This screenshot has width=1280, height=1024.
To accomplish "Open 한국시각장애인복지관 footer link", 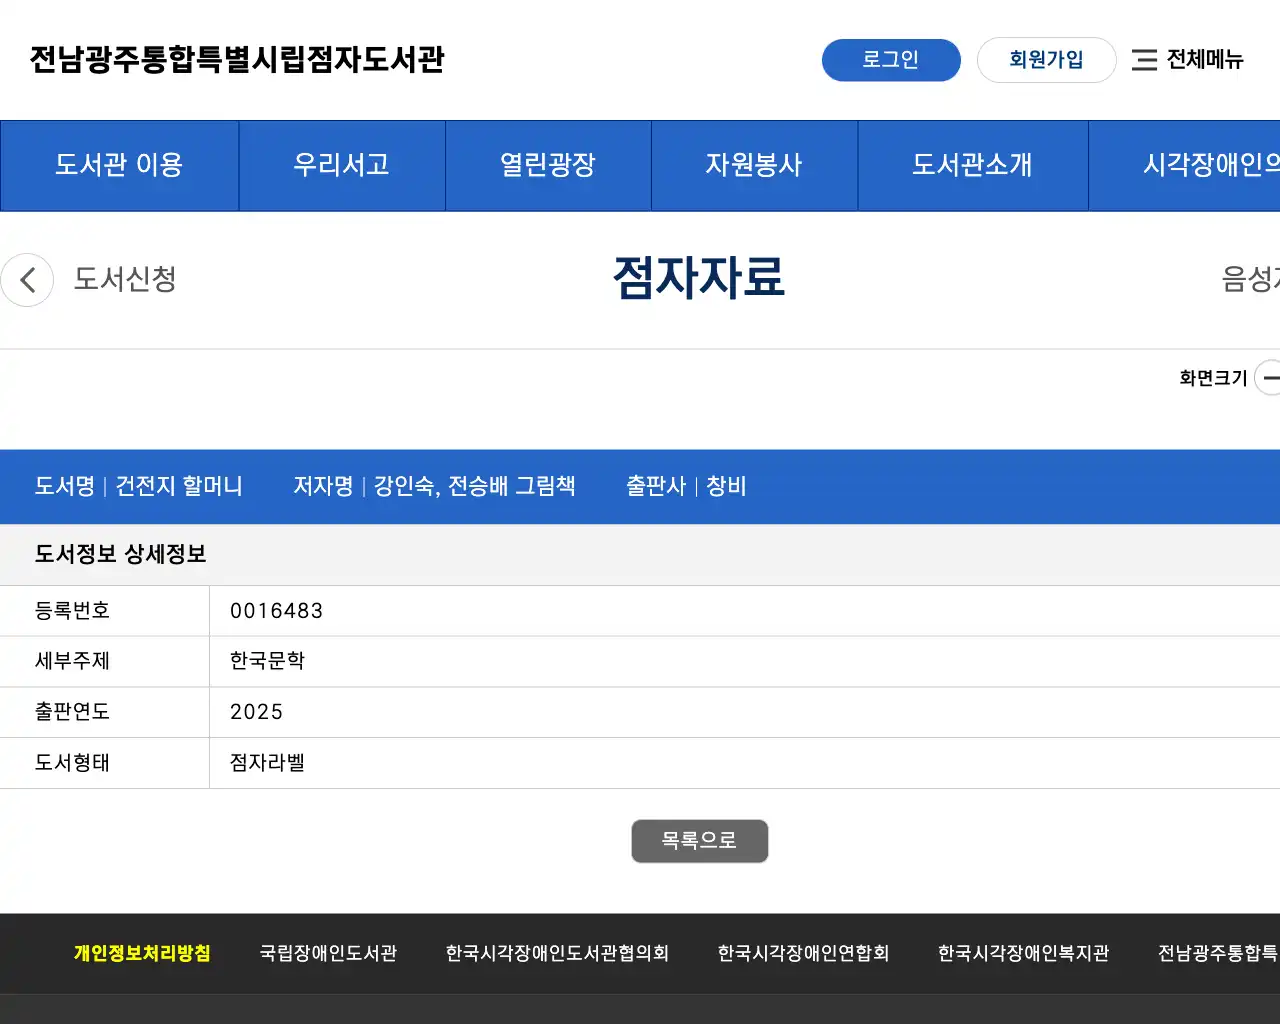I will point(1023,953).
